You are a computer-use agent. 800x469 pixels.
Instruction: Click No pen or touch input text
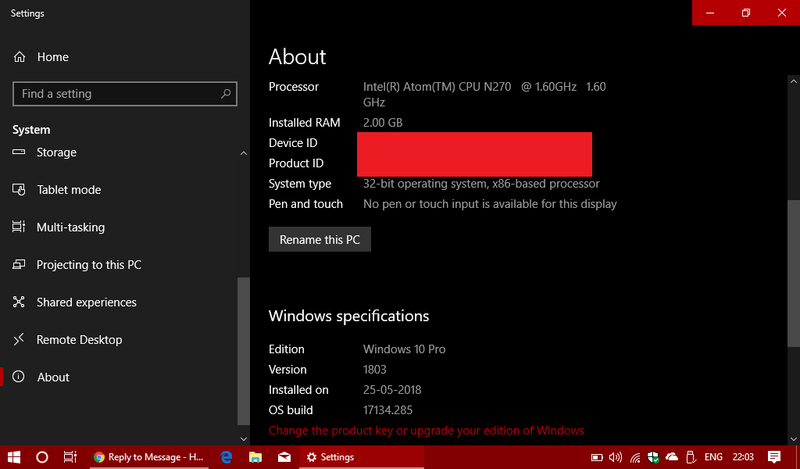490,204
